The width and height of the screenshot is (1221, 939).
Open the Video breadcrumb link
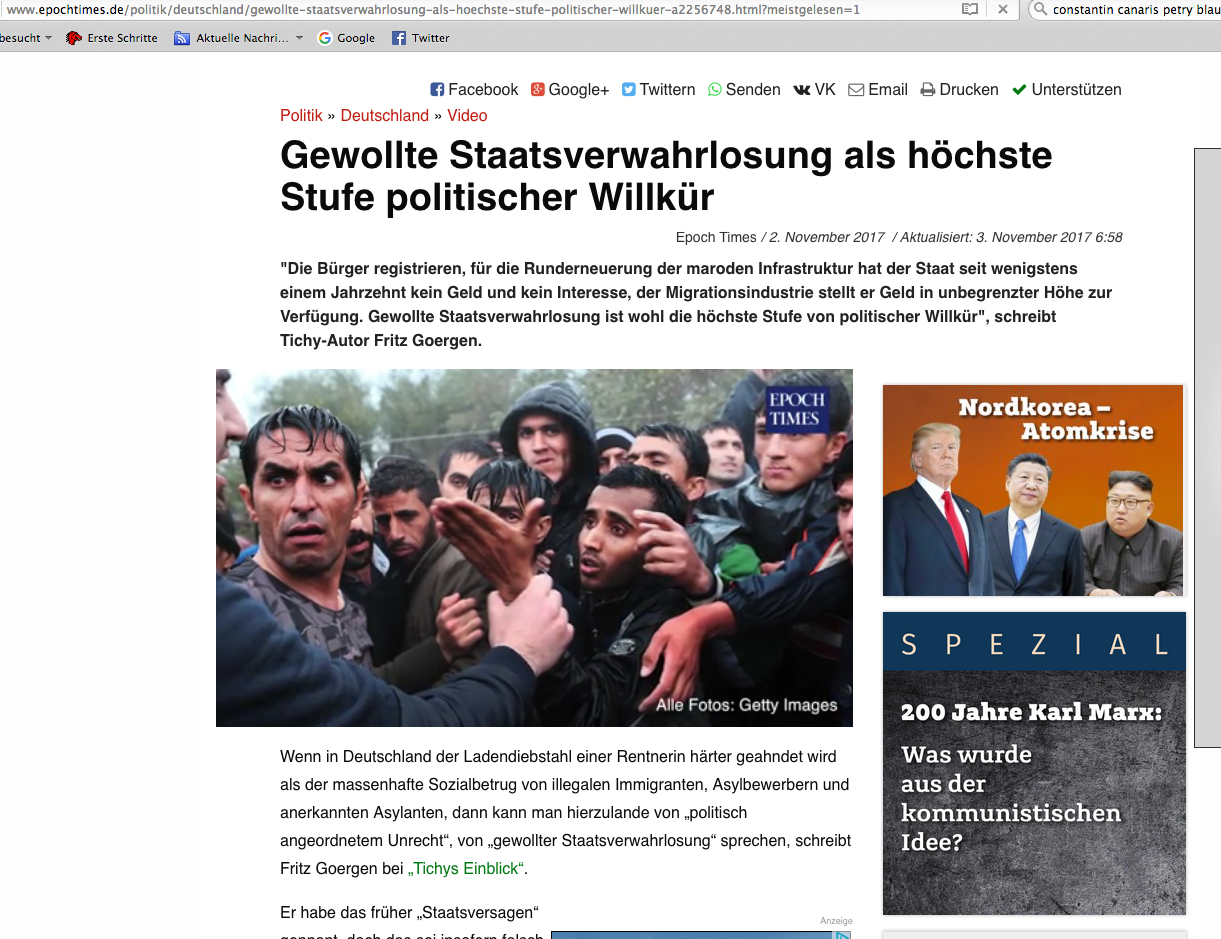coord(467,116)
